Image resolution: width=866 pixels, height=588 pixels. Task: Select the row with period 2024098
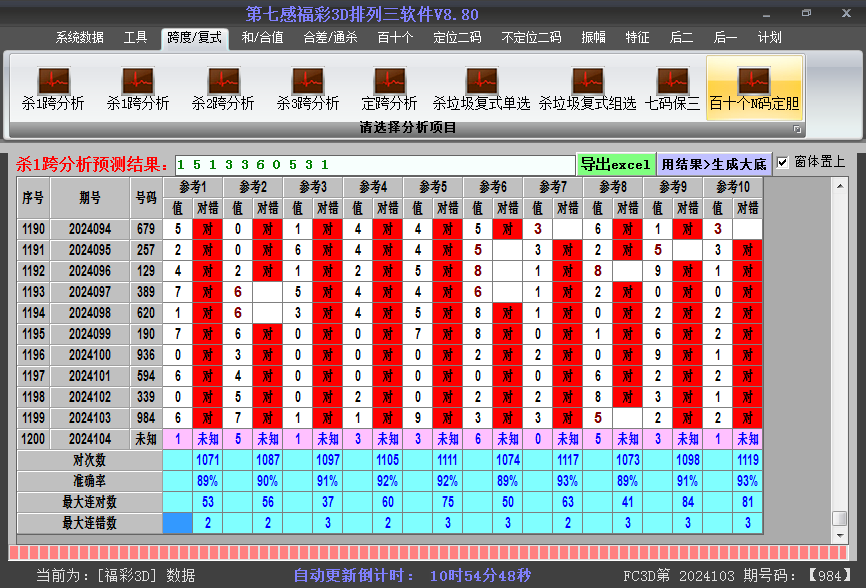click(x=389, y=313)
